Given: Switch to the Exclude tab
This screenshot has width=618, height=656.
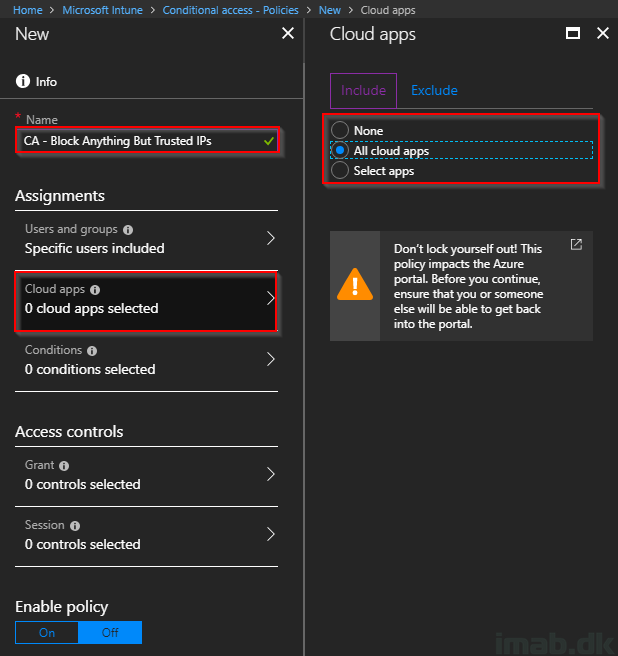Looking at the screenshot, I should point(434,90).
